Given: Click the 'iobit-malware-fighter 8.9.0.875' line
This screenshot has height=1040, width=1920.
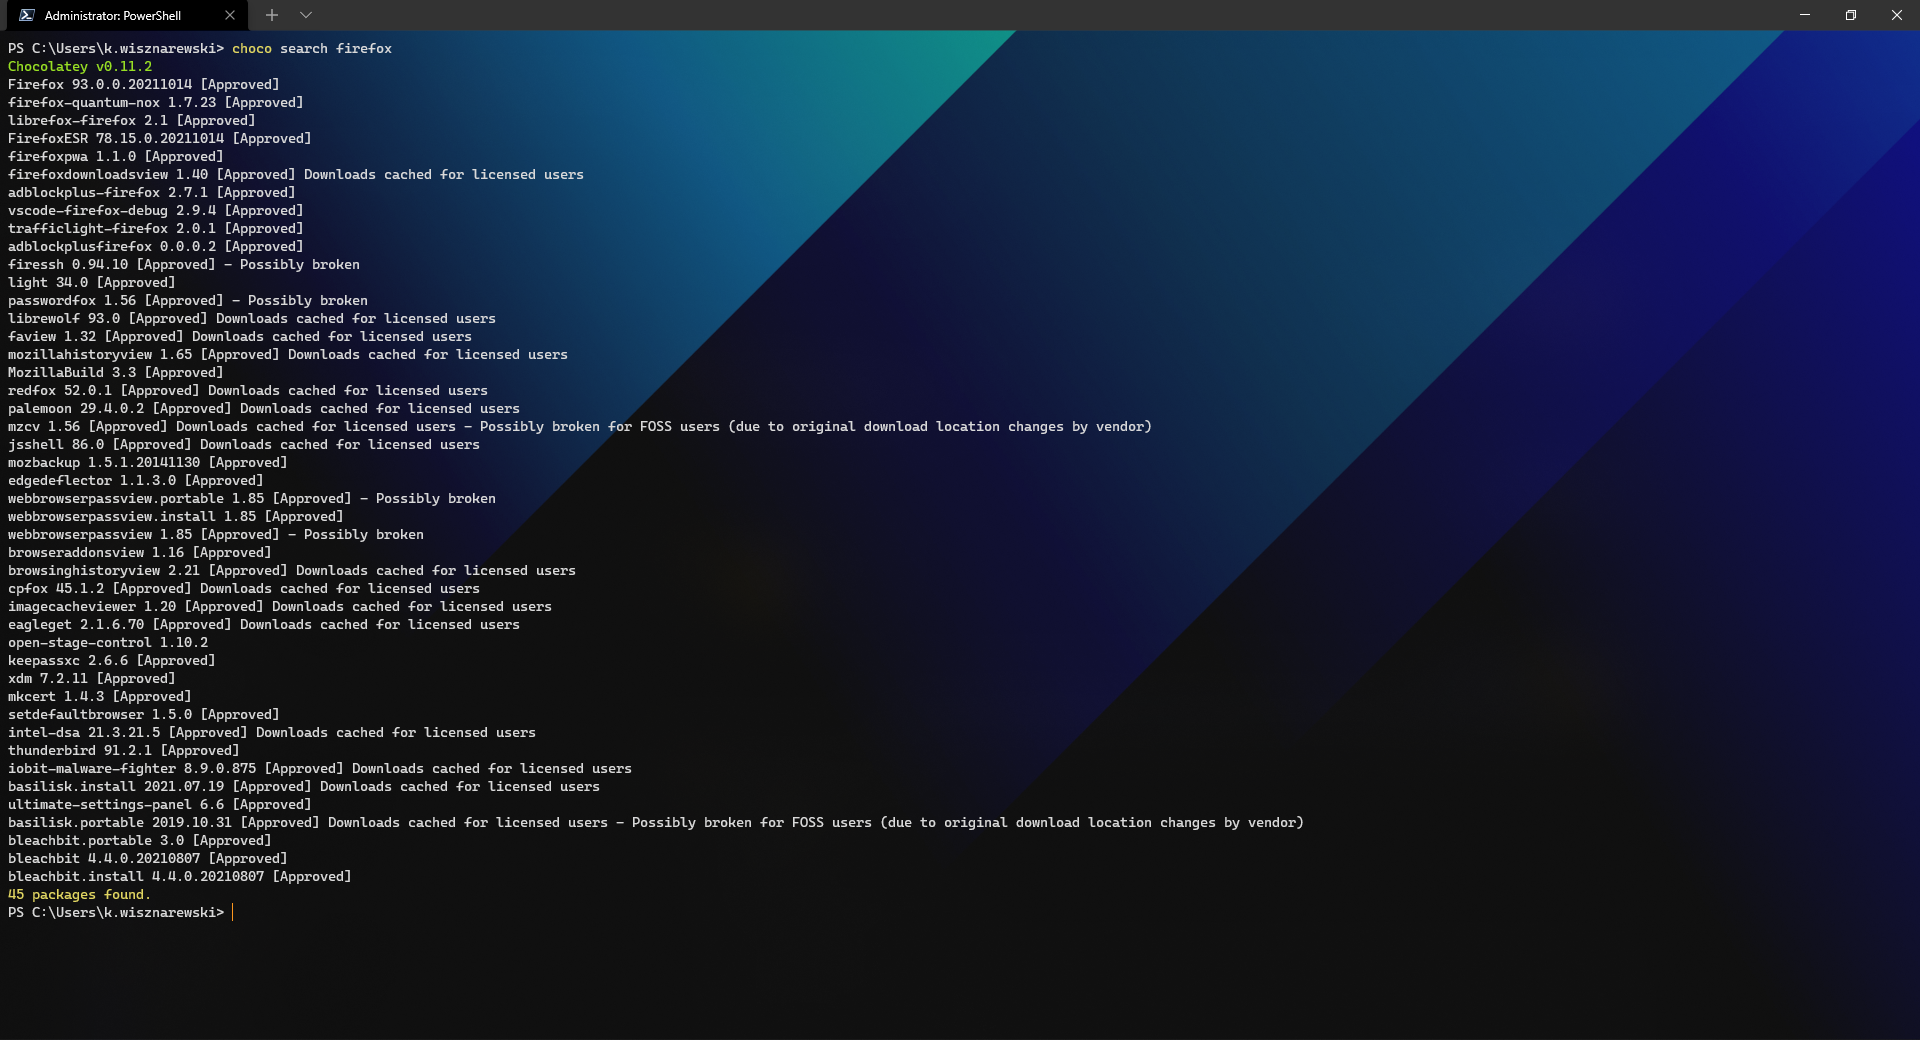Looking at the screenshot, I should click(x=320, y=768).
